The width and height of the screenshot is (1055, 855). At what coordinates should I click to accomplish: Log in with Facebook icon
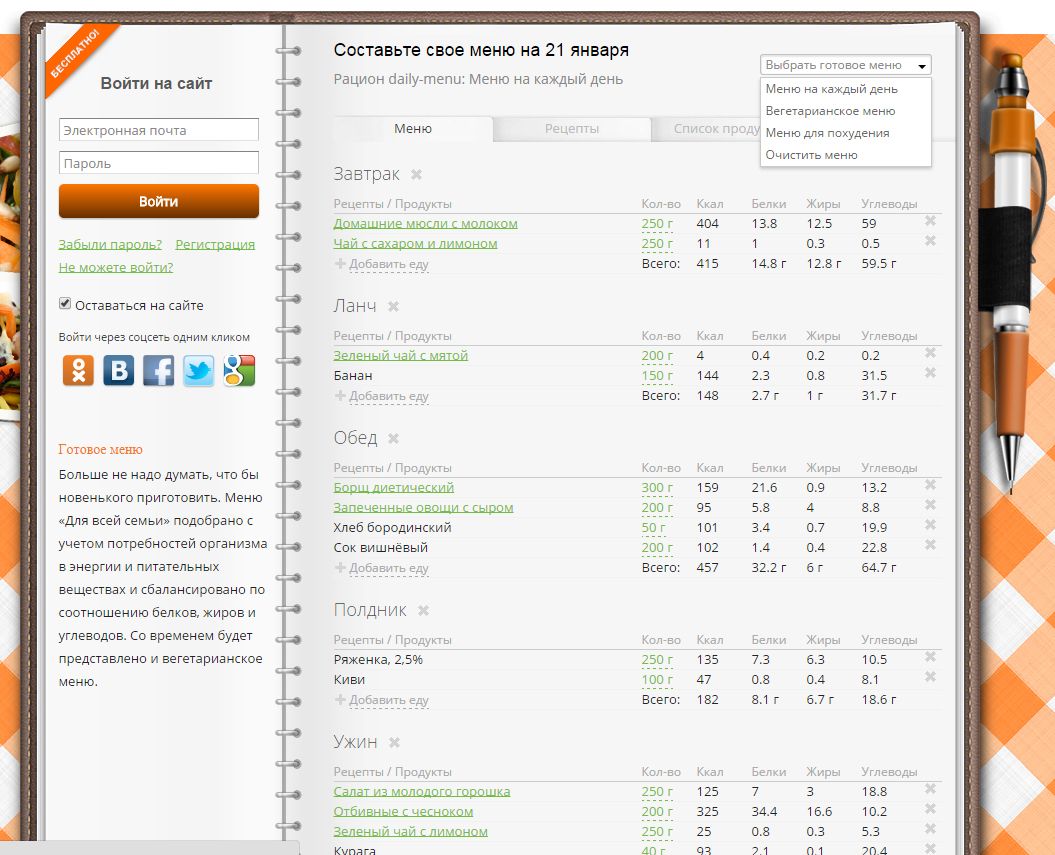click(158, 370)
